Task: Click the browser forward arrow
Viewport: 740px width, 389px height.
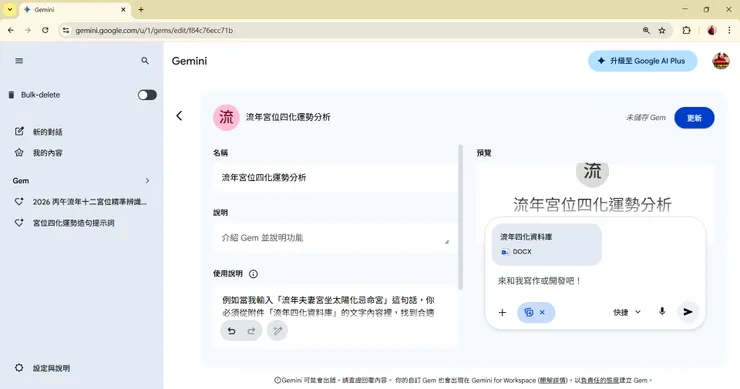Action: 28,30
